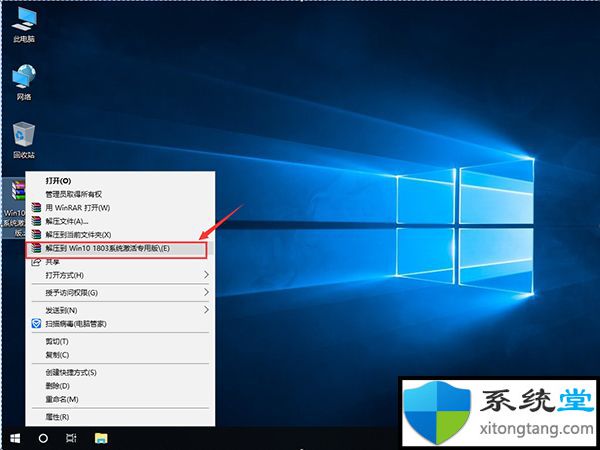Screen dimensions: 600x450
Task: Choose 剪切(T) in the context menu
Action: [x=57, y=341]
